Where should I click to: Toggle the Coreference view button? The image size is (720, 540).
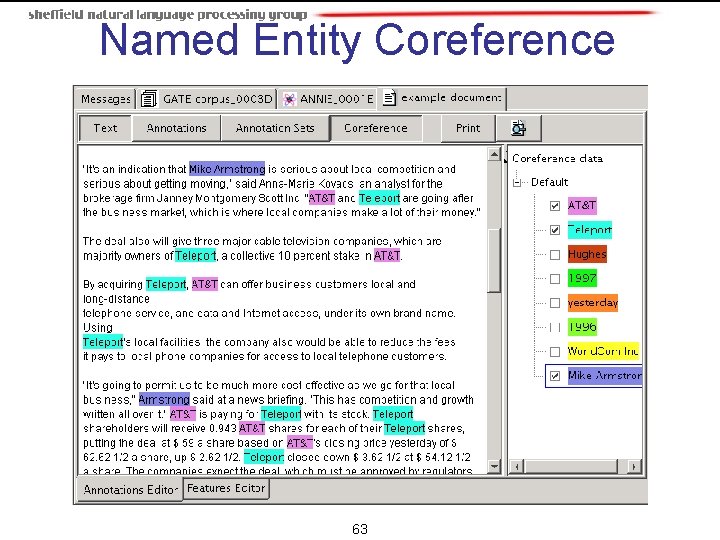(x=376, y=128)
